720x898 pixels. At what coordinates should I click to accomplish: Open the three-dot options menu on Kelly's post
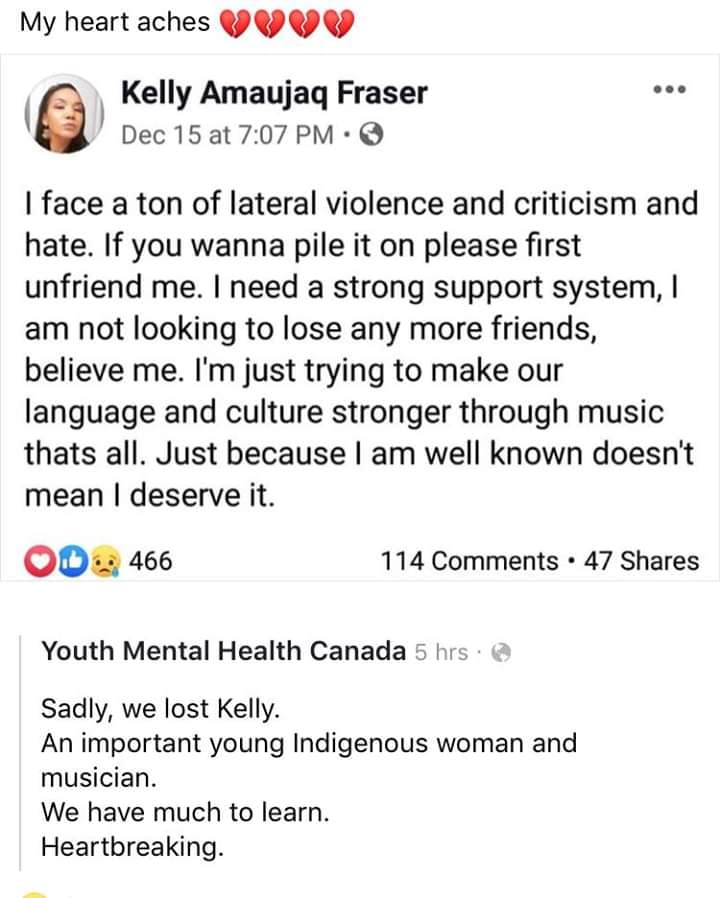point(670,90)
